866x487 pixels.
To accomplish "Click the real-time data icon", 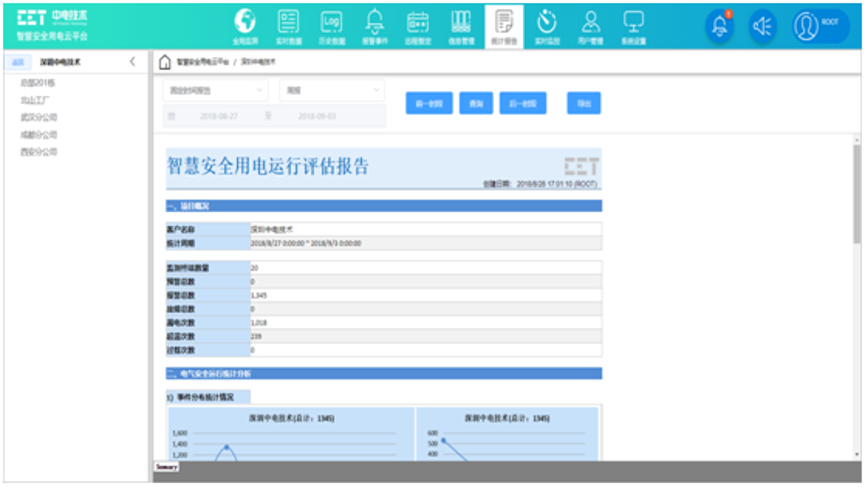I will pos(288,24).
